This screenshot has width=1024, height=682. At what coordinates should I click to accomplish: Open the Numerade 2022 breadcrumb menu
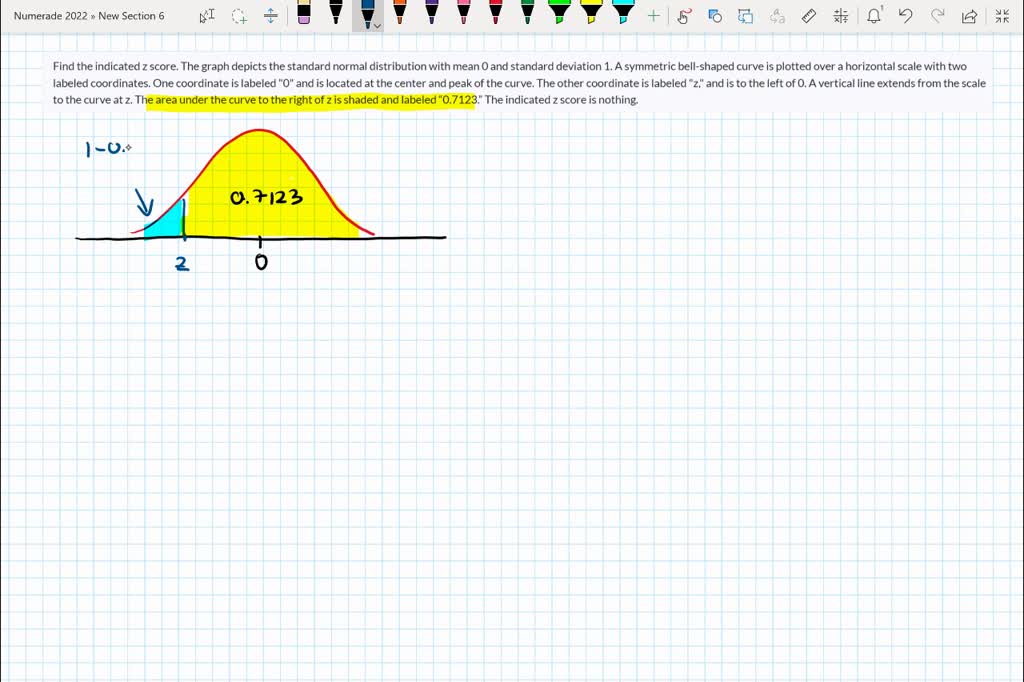(48, 15)
